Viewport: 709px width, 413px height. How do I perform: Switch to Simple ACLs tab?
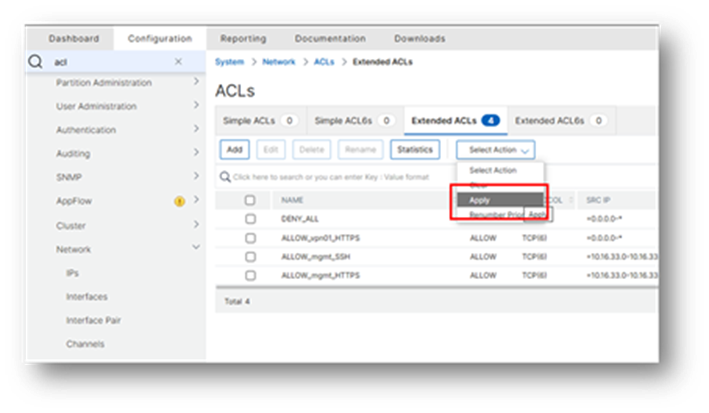pyautogui.click(x=260, y=121)
